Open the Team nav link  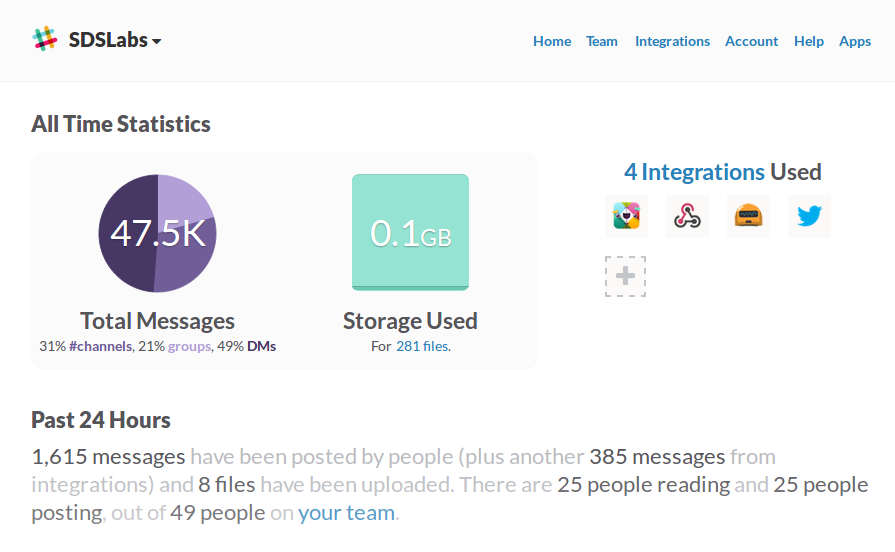point(602,41)
